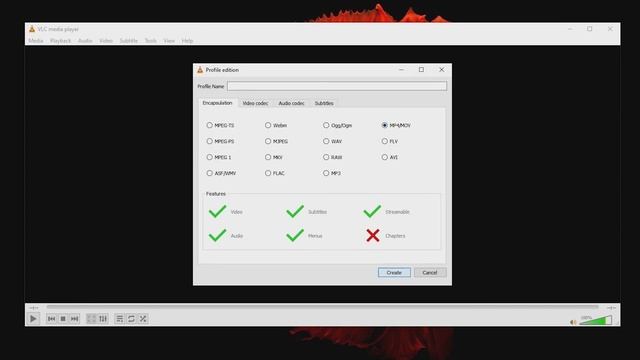Click the Profile Name input field
The width and height of the screenshot is (640, 360).
pos(337,86)
